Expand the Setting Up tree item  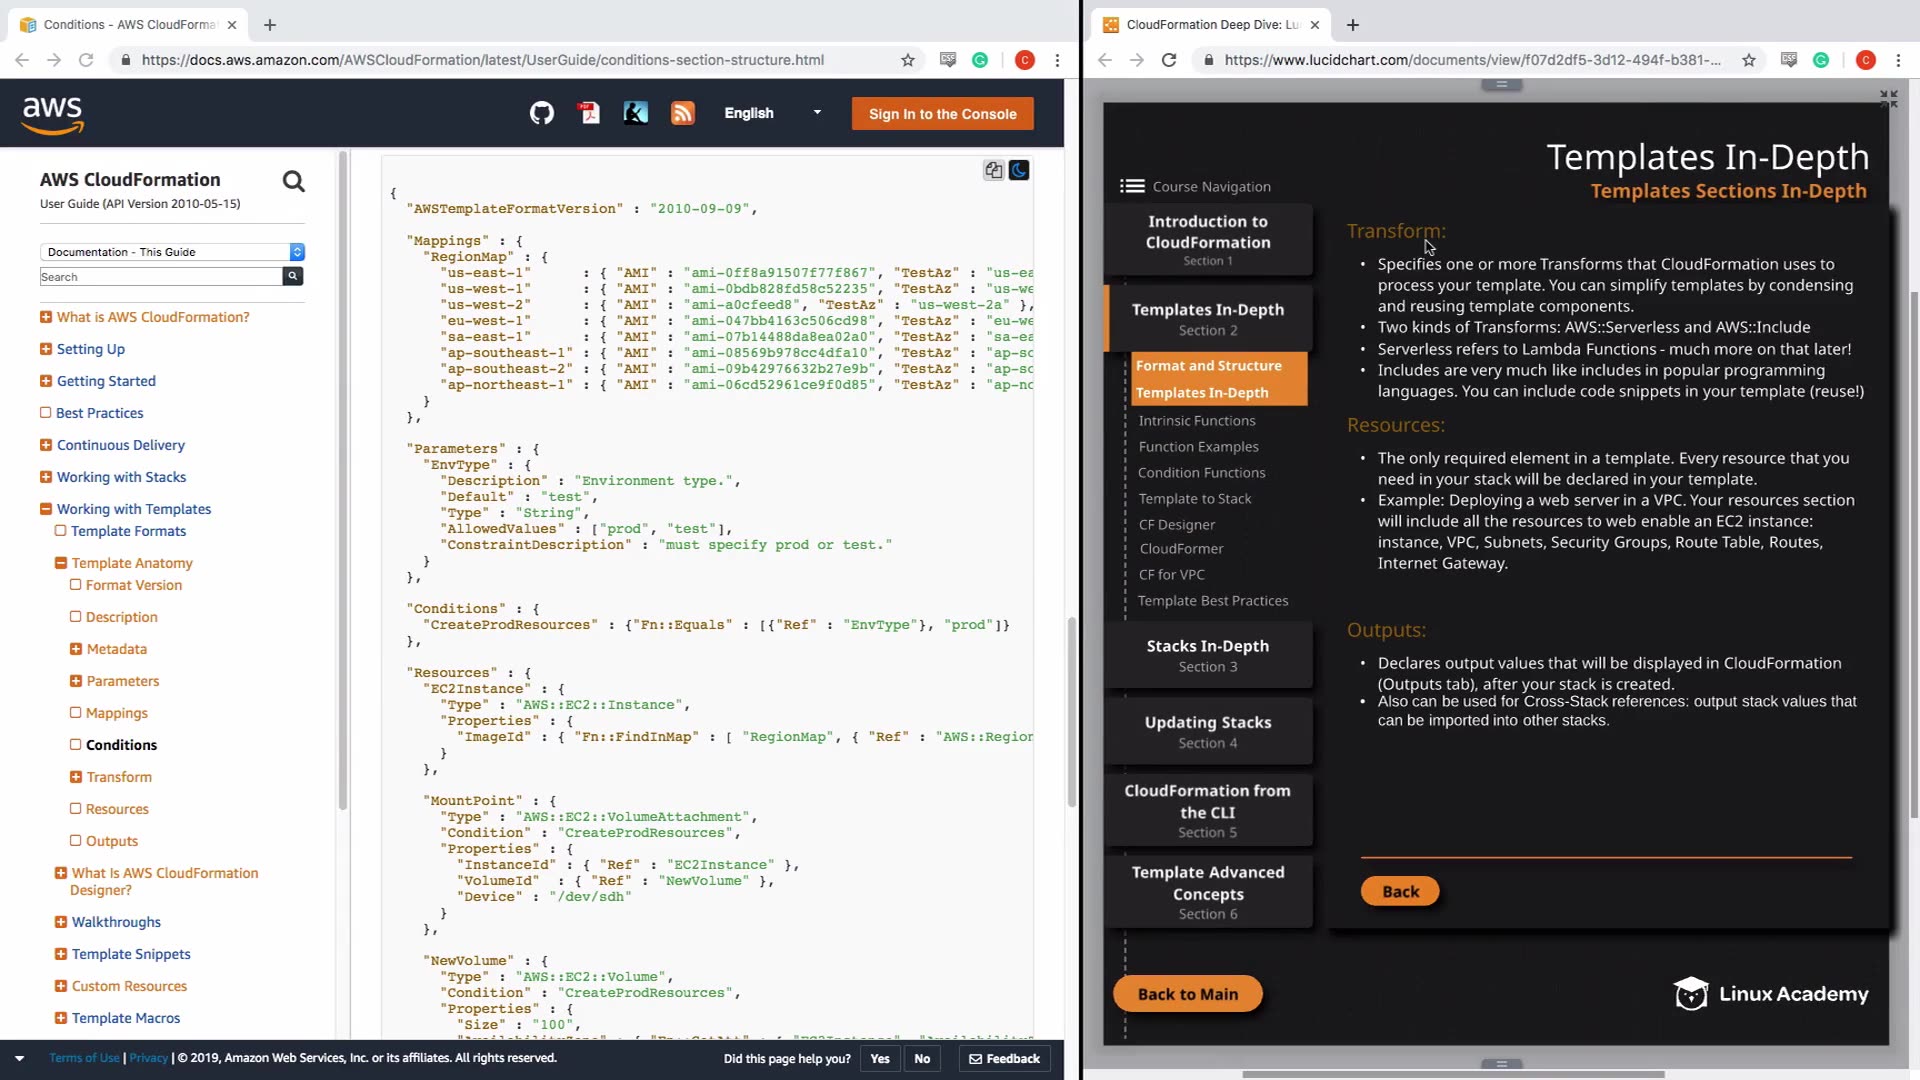tap(46, 349)
